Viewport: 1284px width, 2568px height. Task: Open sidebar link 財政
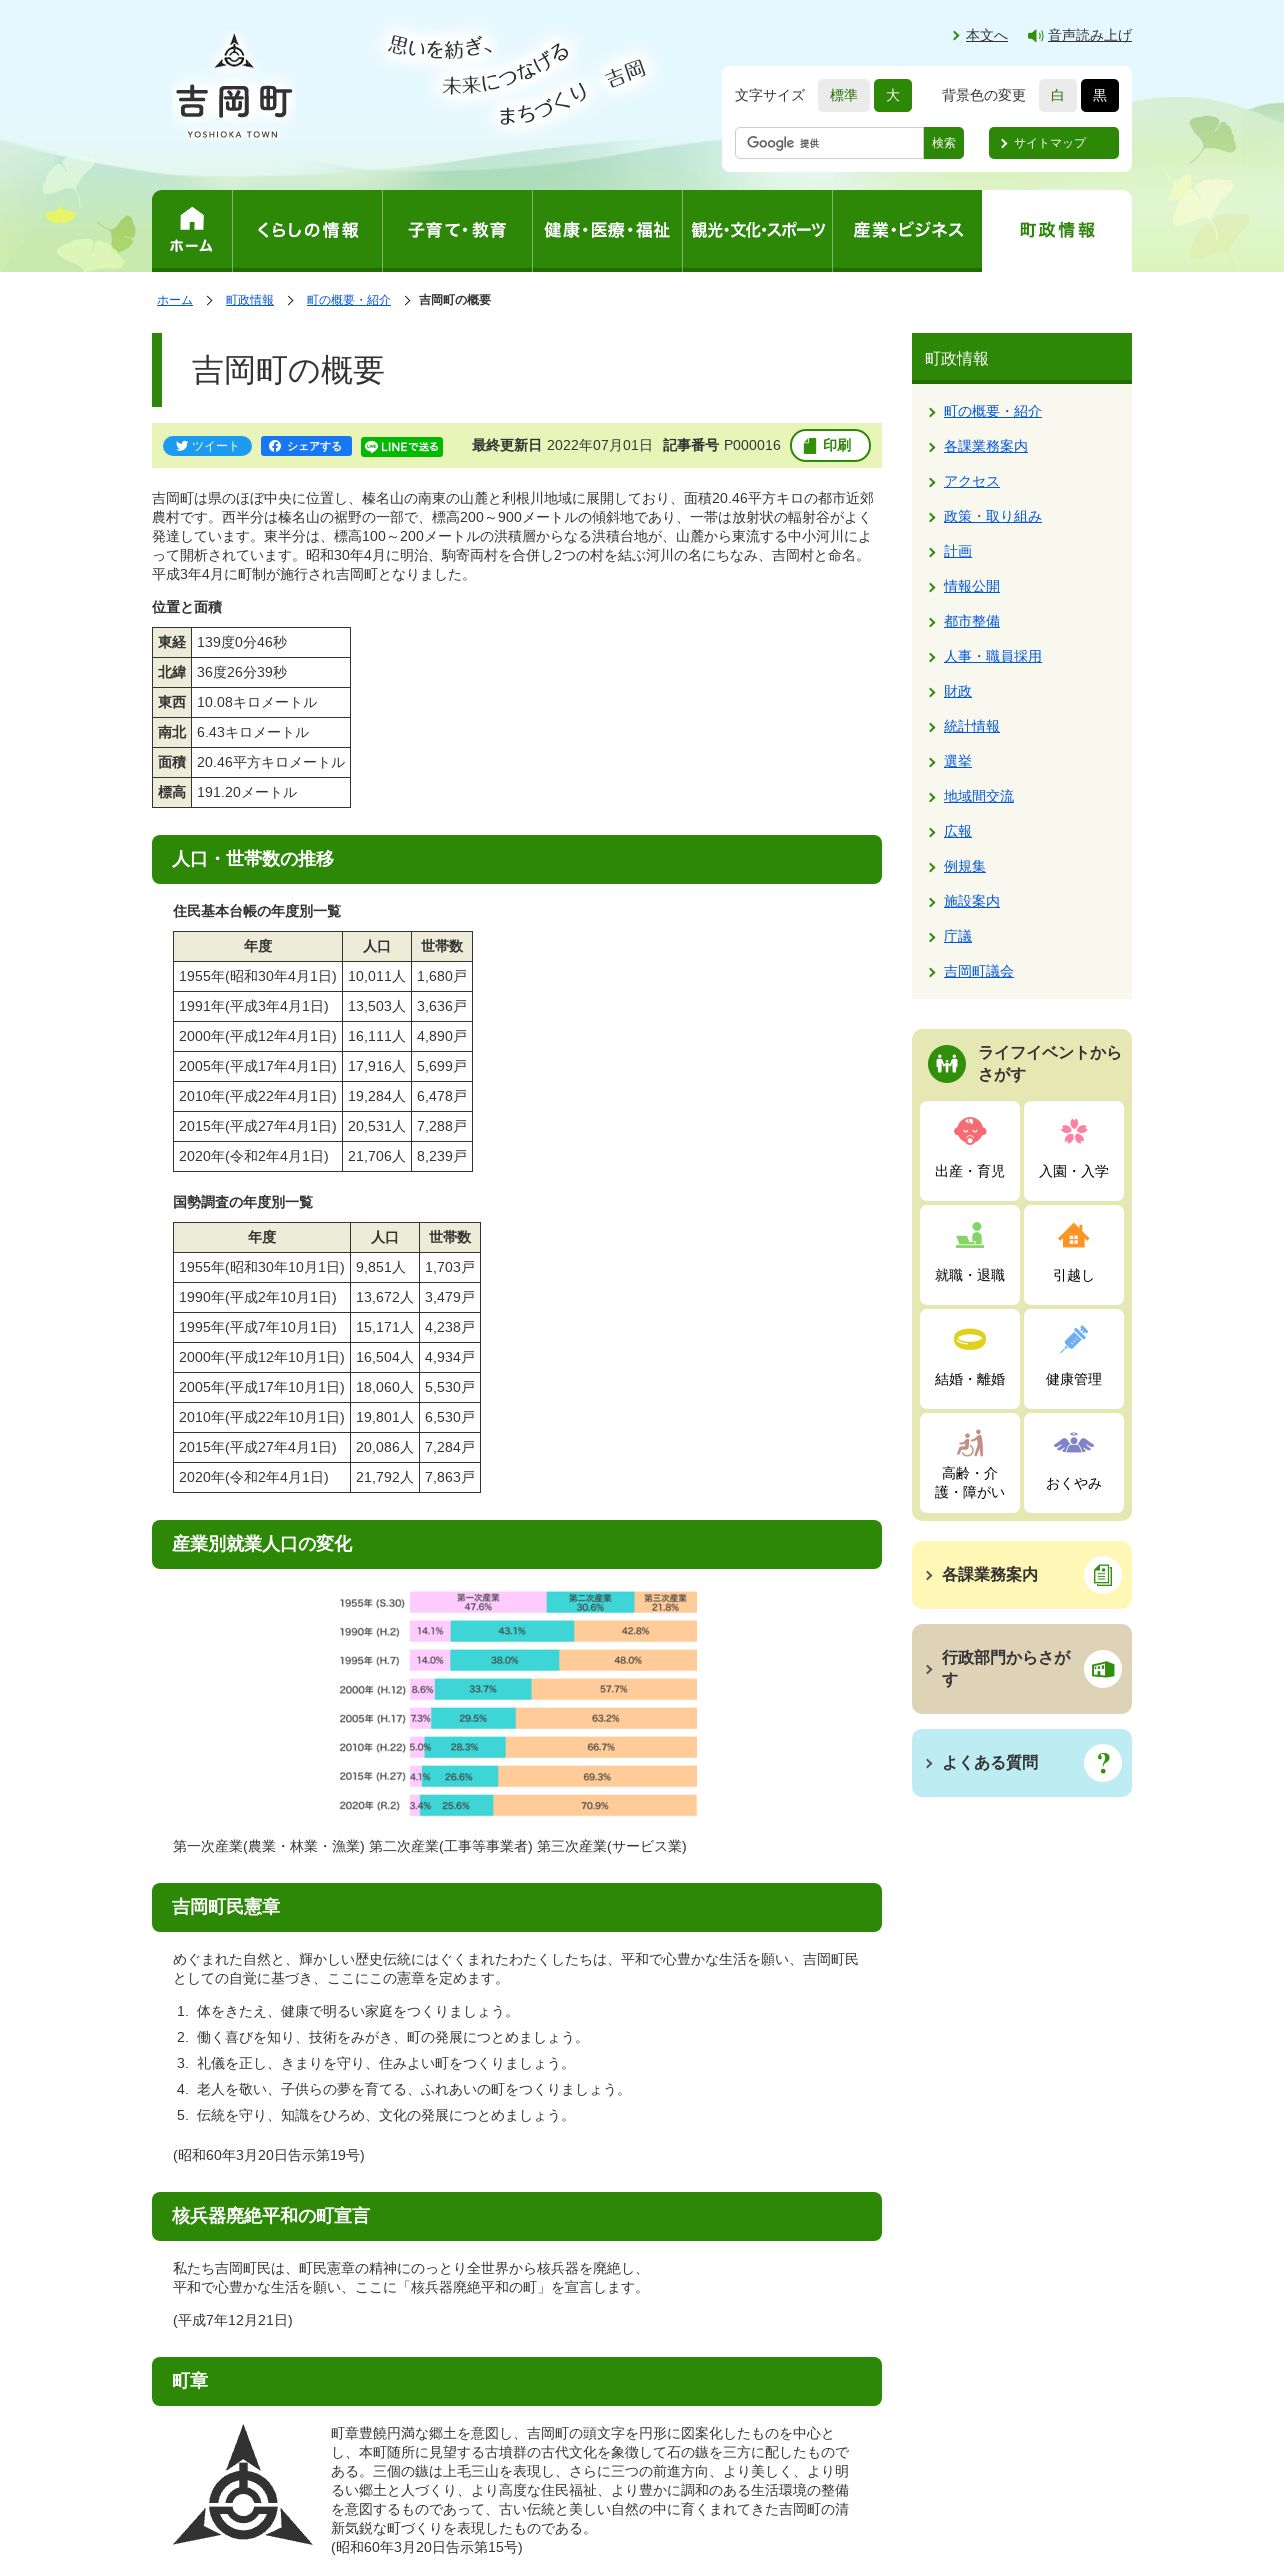tap(957, 691)
